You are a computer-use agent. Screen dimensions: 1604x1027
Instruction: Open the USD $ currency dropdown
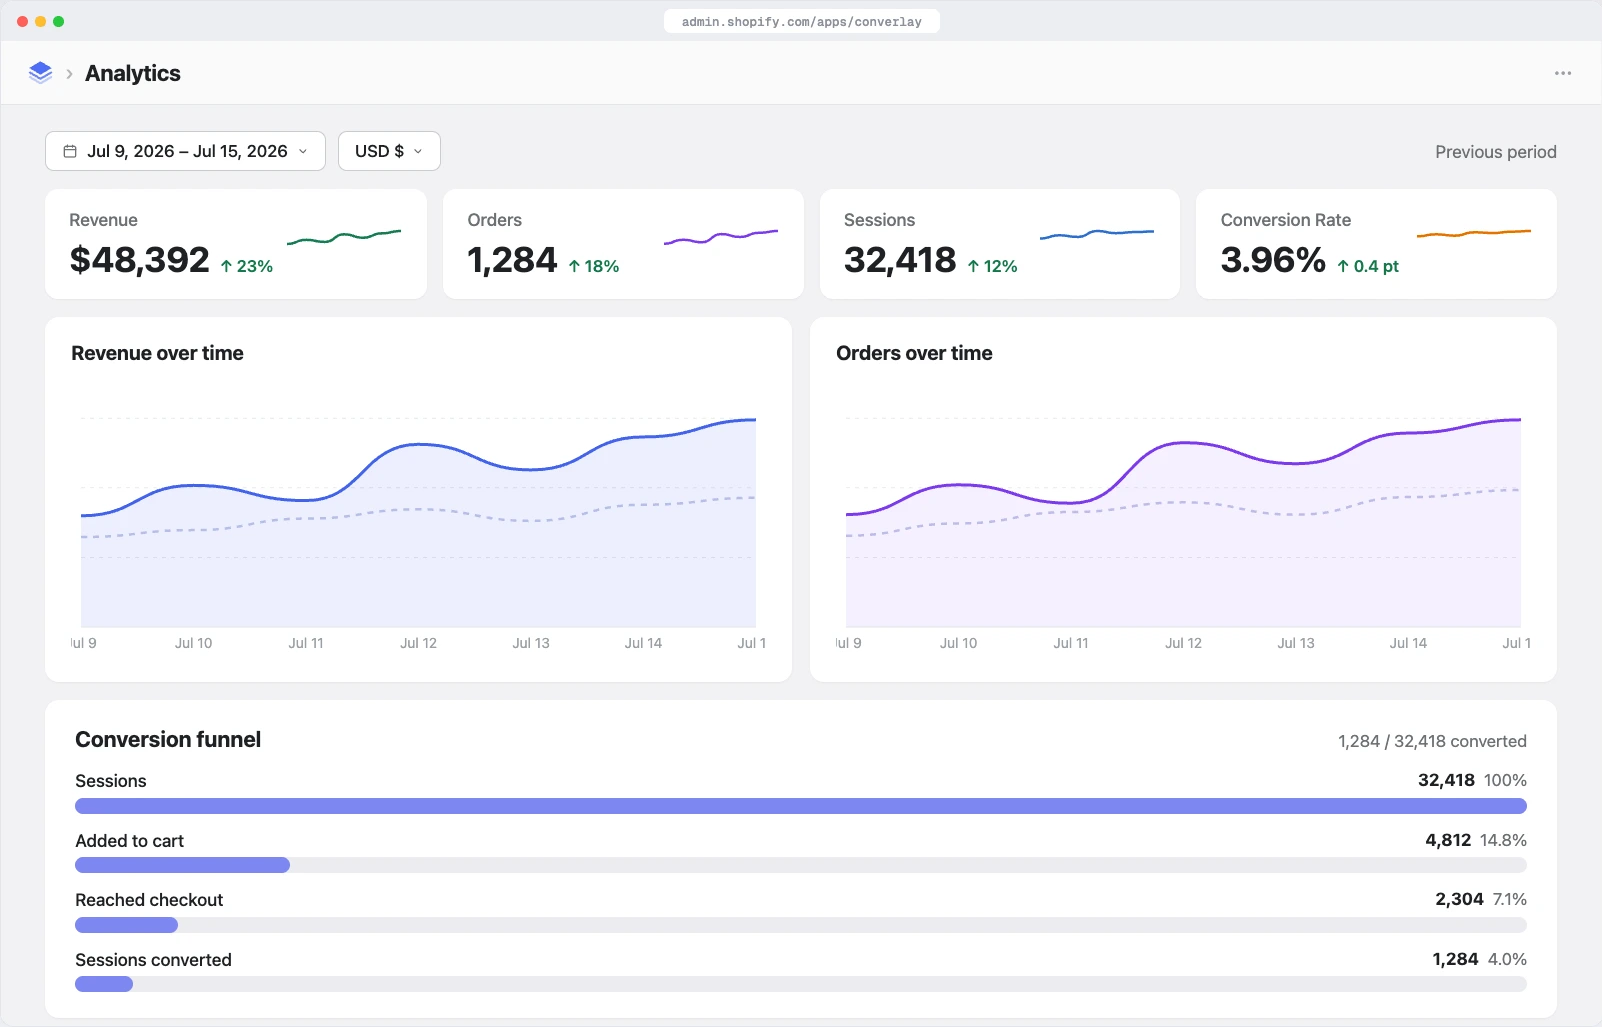389,151
